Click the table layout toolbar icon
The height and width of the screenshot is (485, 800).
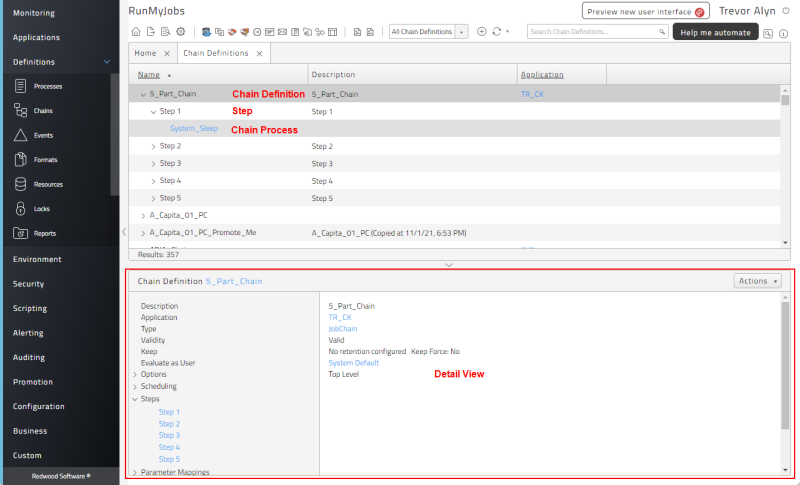(x=333, y=32)
